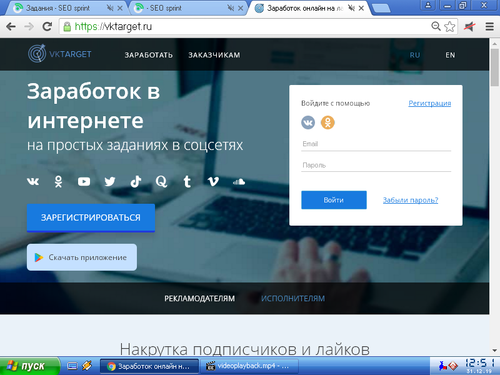Image resolution: width=500 pixels, height=375 pixels.
Task: Log in with Odnoklassniki orange icon
Action: [328, 123]
